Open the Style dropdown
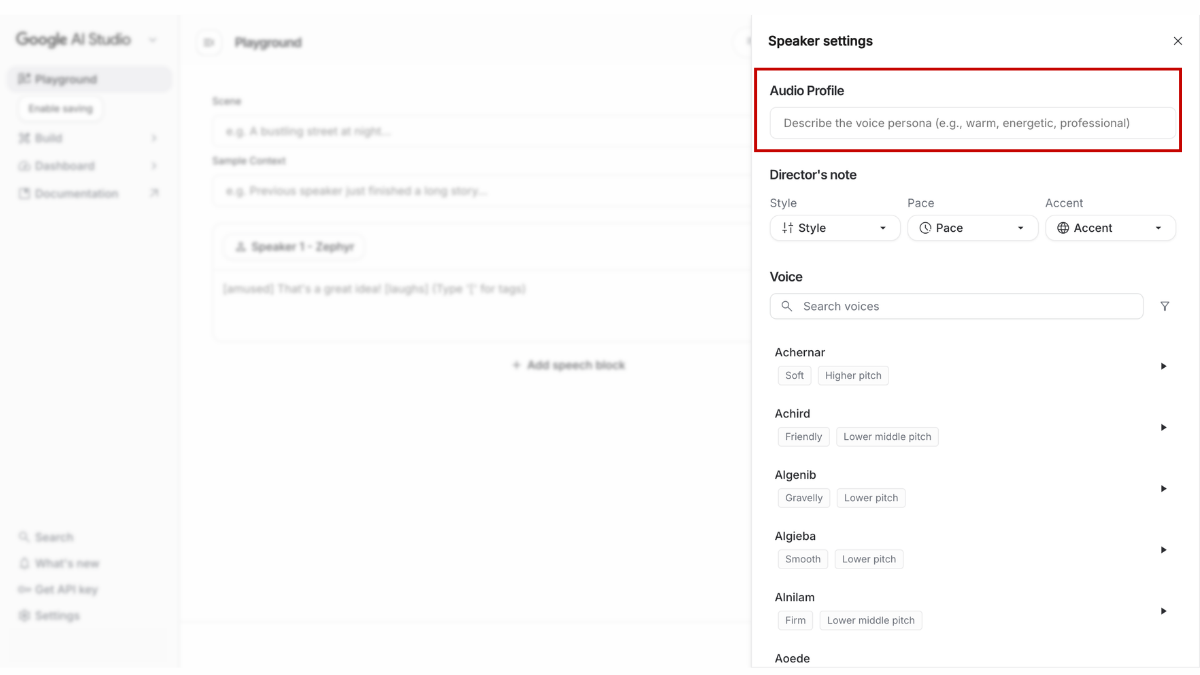 [x=834, y=228]
